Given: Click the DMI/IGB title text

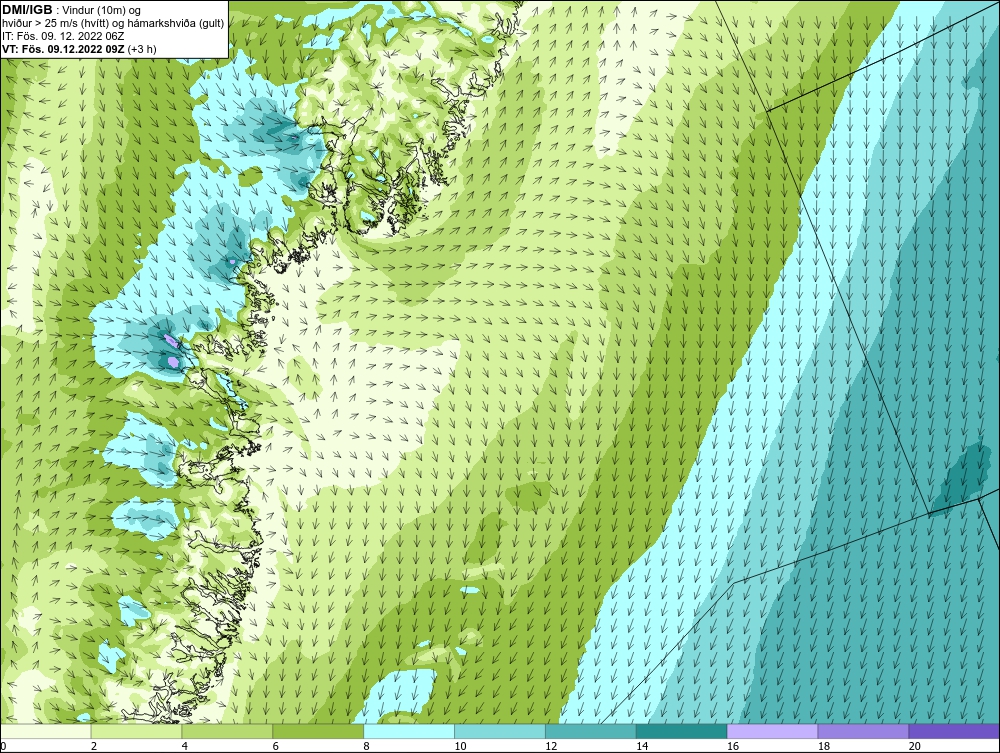Looking at the screenshot, I should click(27, 10).
